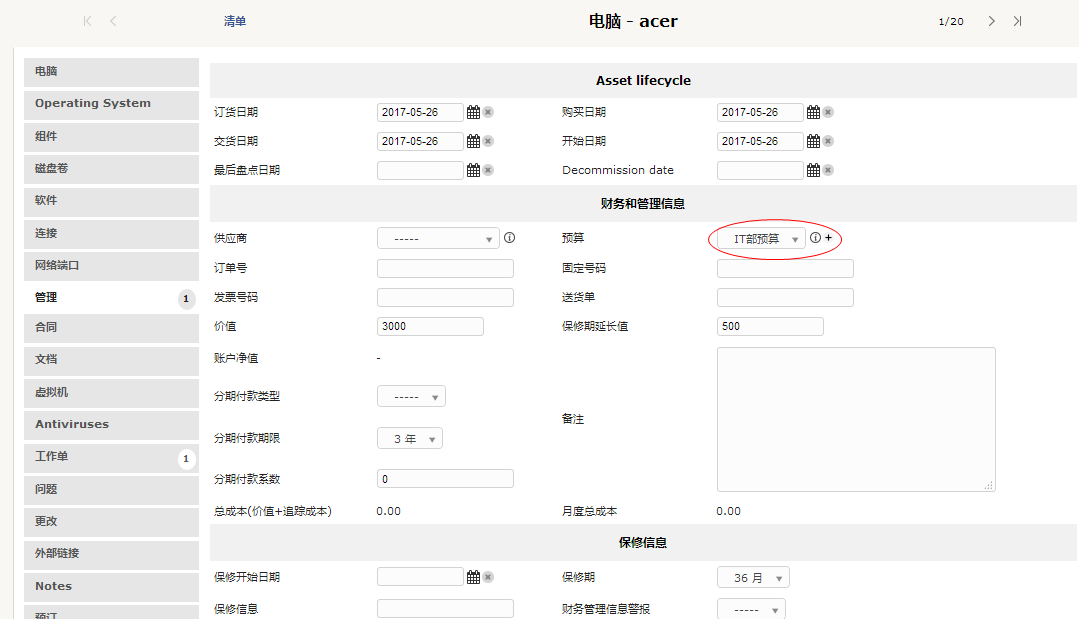Open the 组件 tab
The width and height of the screenshot is (1079, 619).
click(x=111, y=136)
